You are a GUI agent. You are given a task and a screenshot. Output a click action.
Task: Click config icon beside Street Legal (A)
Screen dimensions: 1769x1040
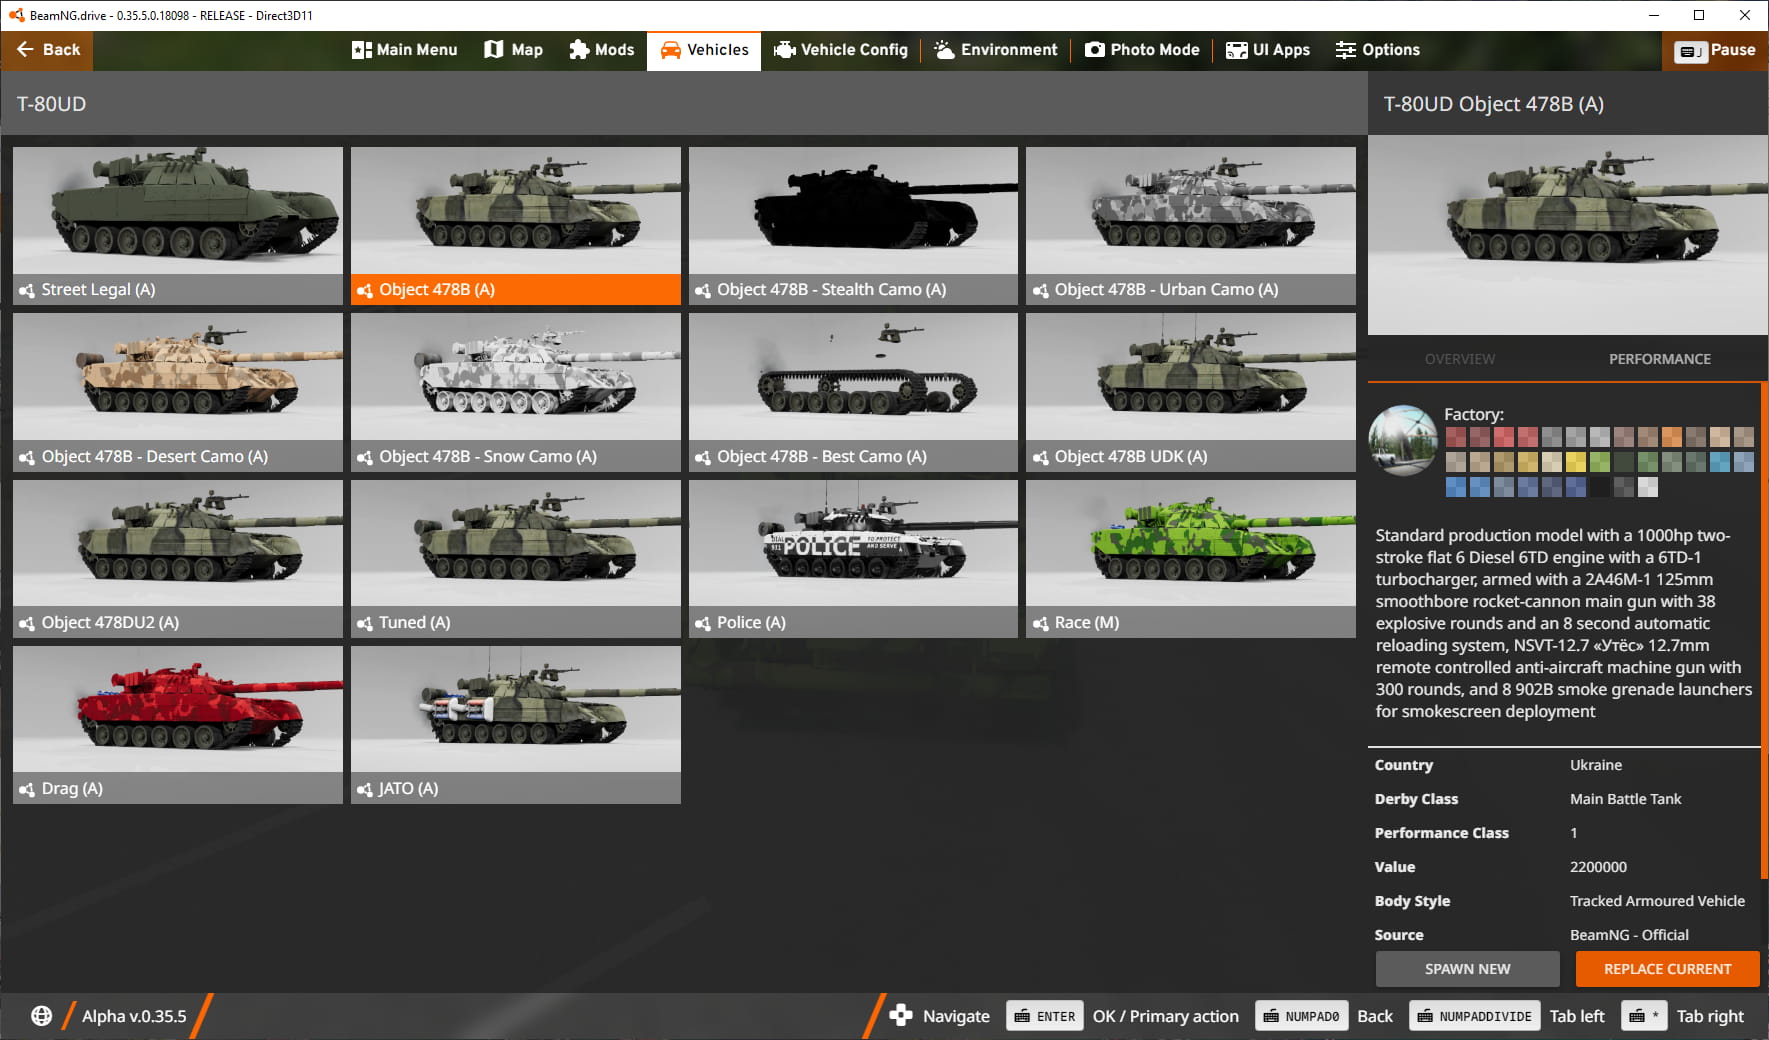27,290
